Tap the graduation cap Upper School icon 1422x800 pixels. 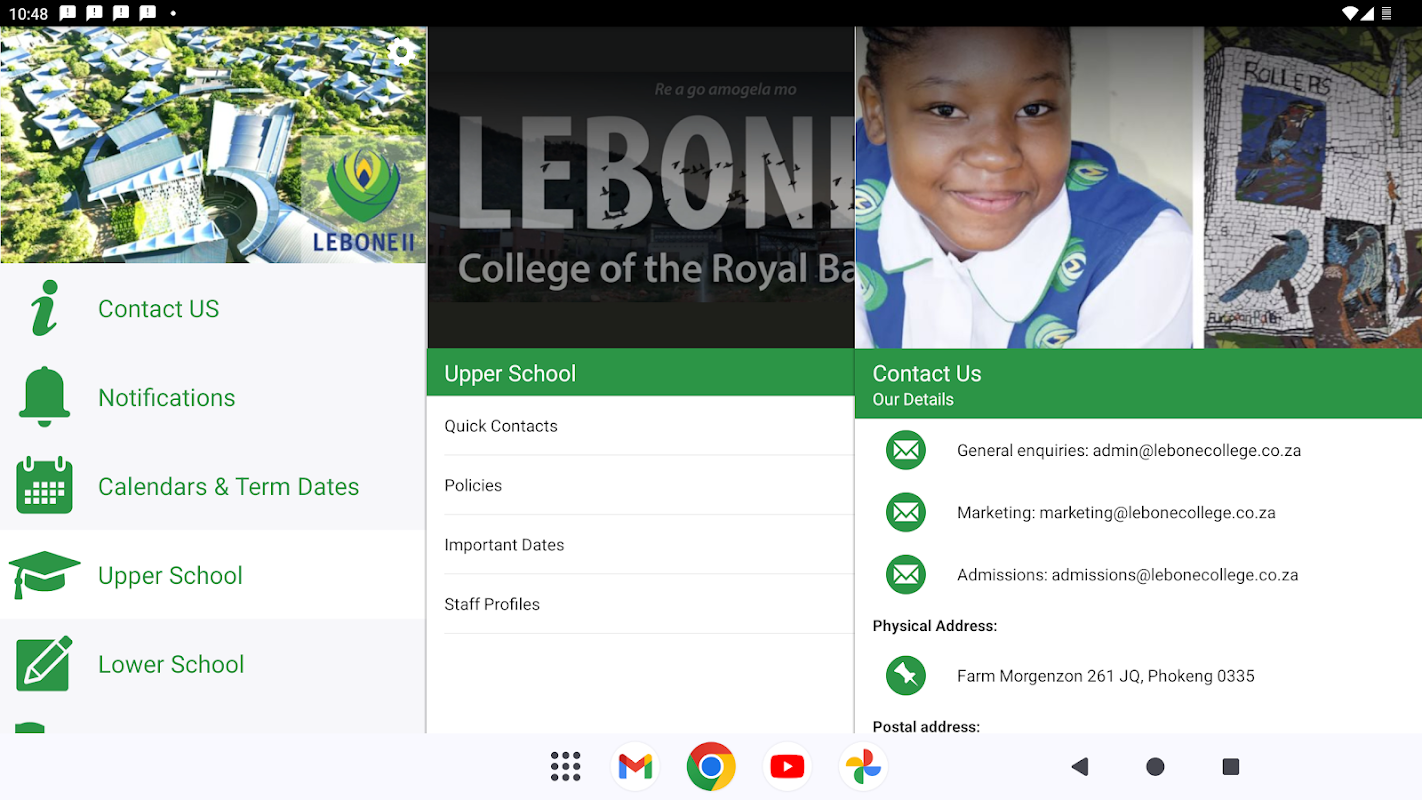[x=44, y=575]
